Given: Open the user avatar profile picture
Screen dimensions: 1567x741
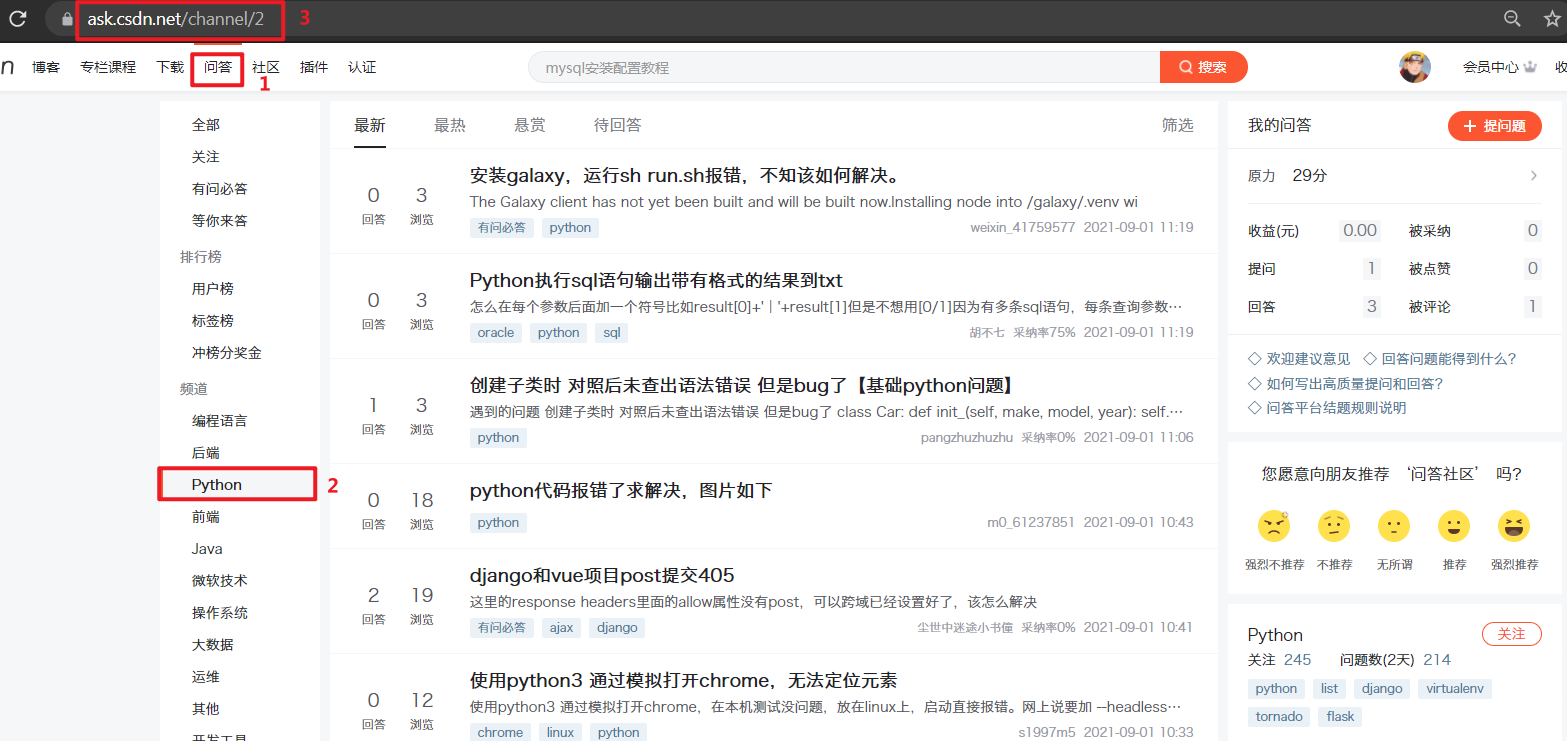Looking at the screenshot, I should [1414, 67].
